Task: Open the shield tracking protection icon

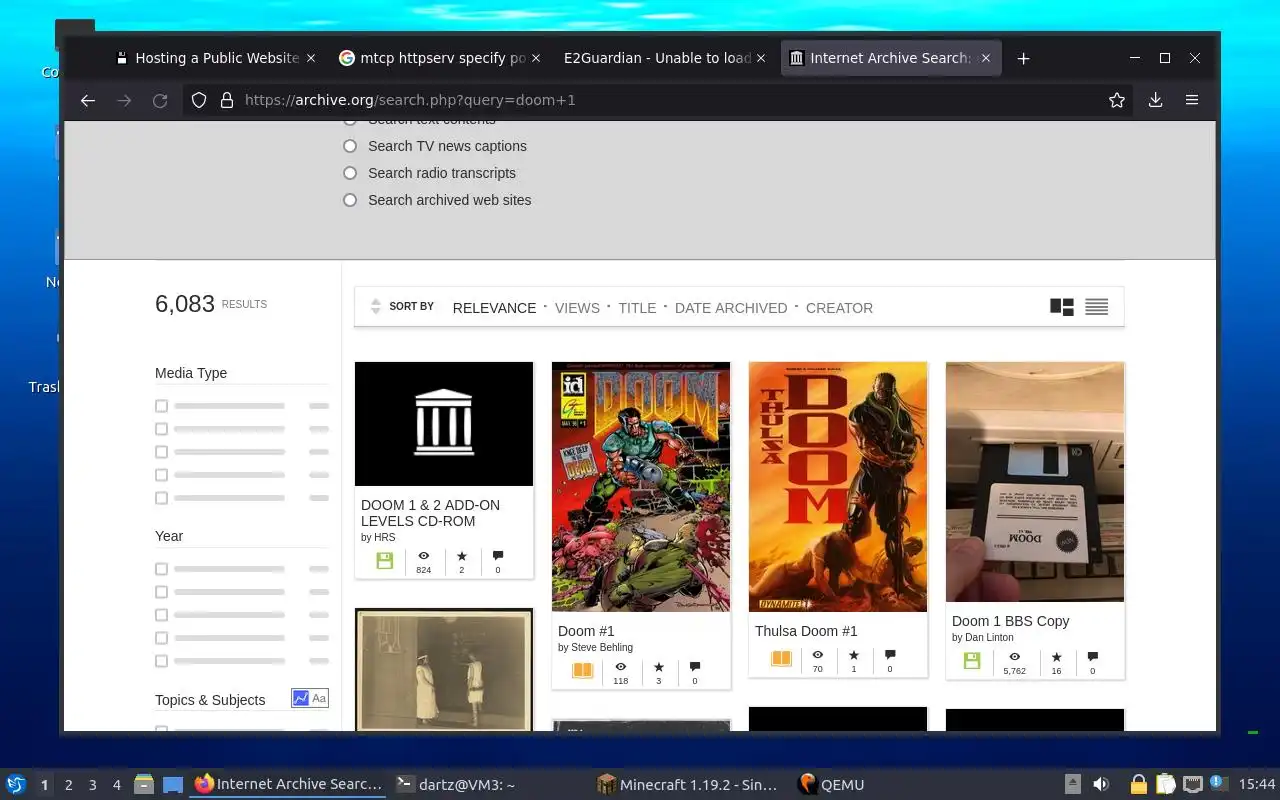Action: (x=199, y=100)
